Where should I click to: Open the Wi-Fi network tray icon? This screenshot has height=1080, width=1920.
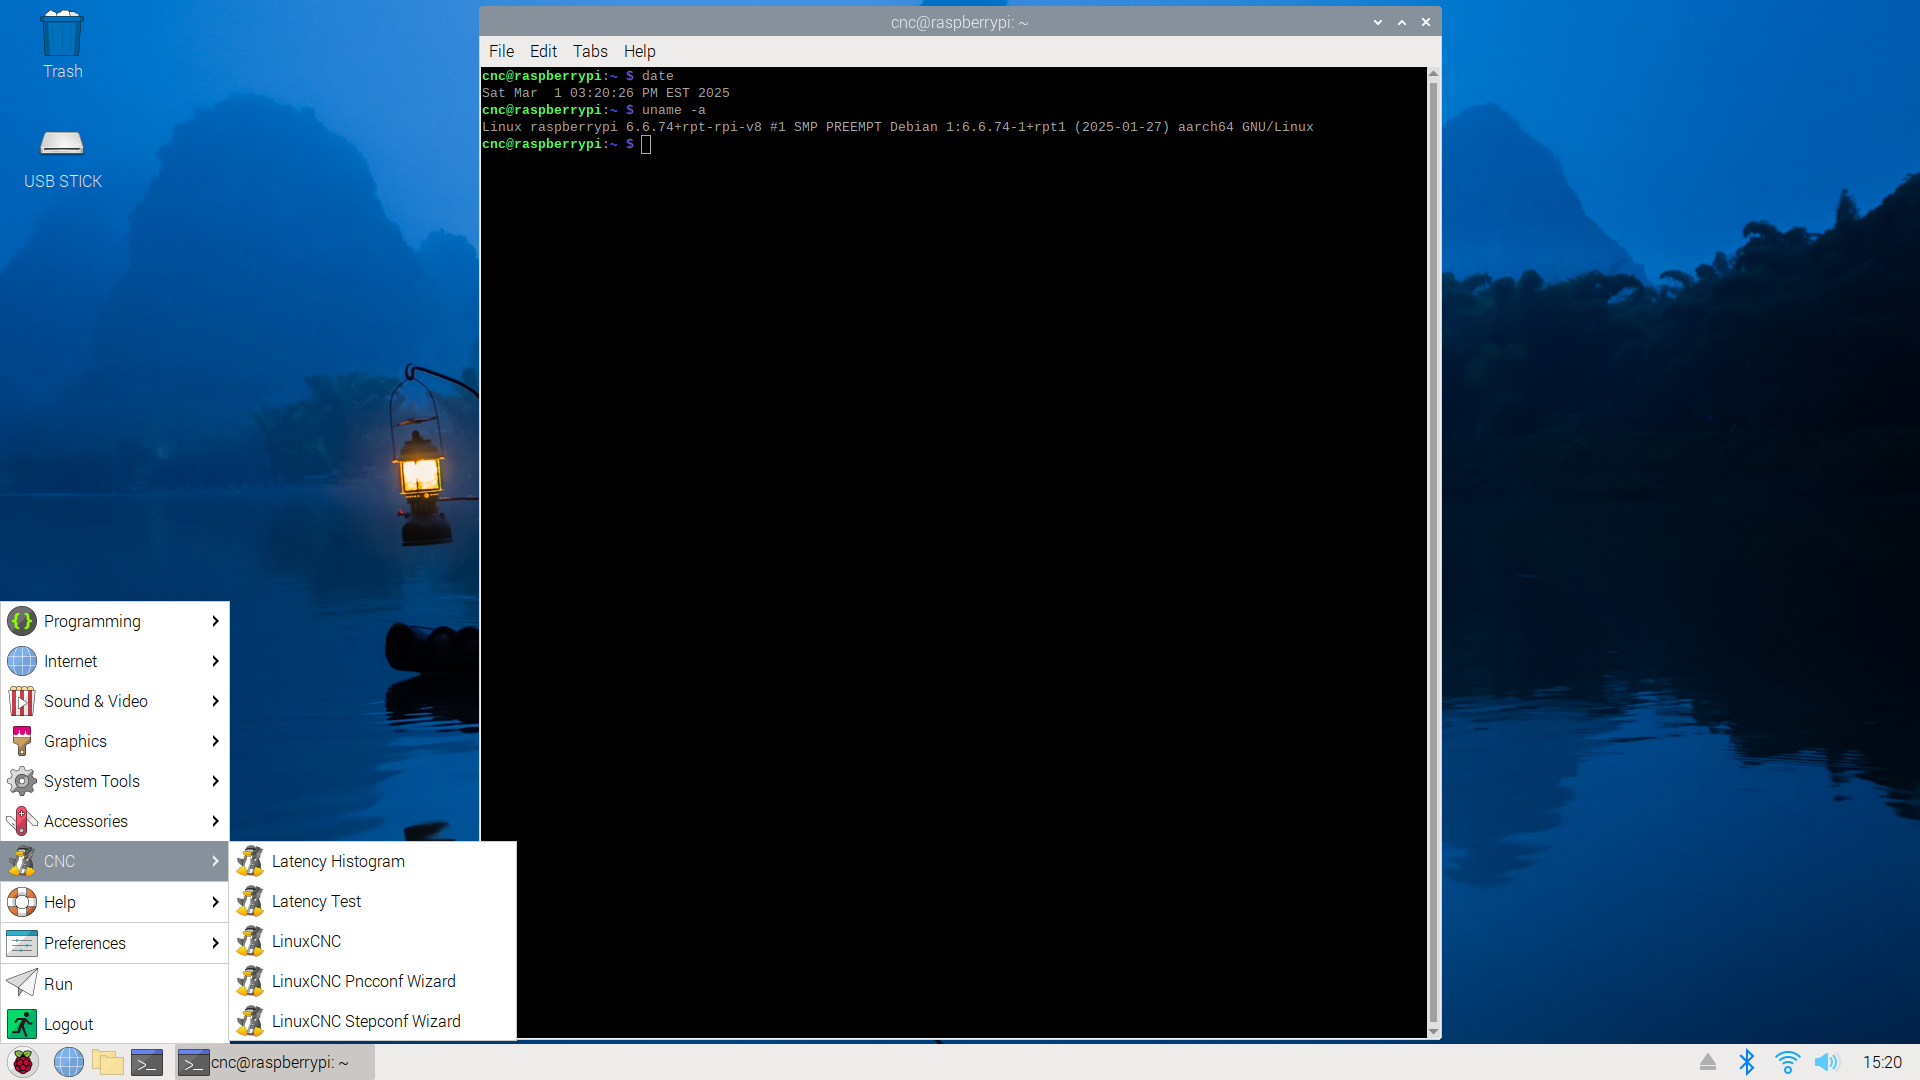tap(1787, 1062)
